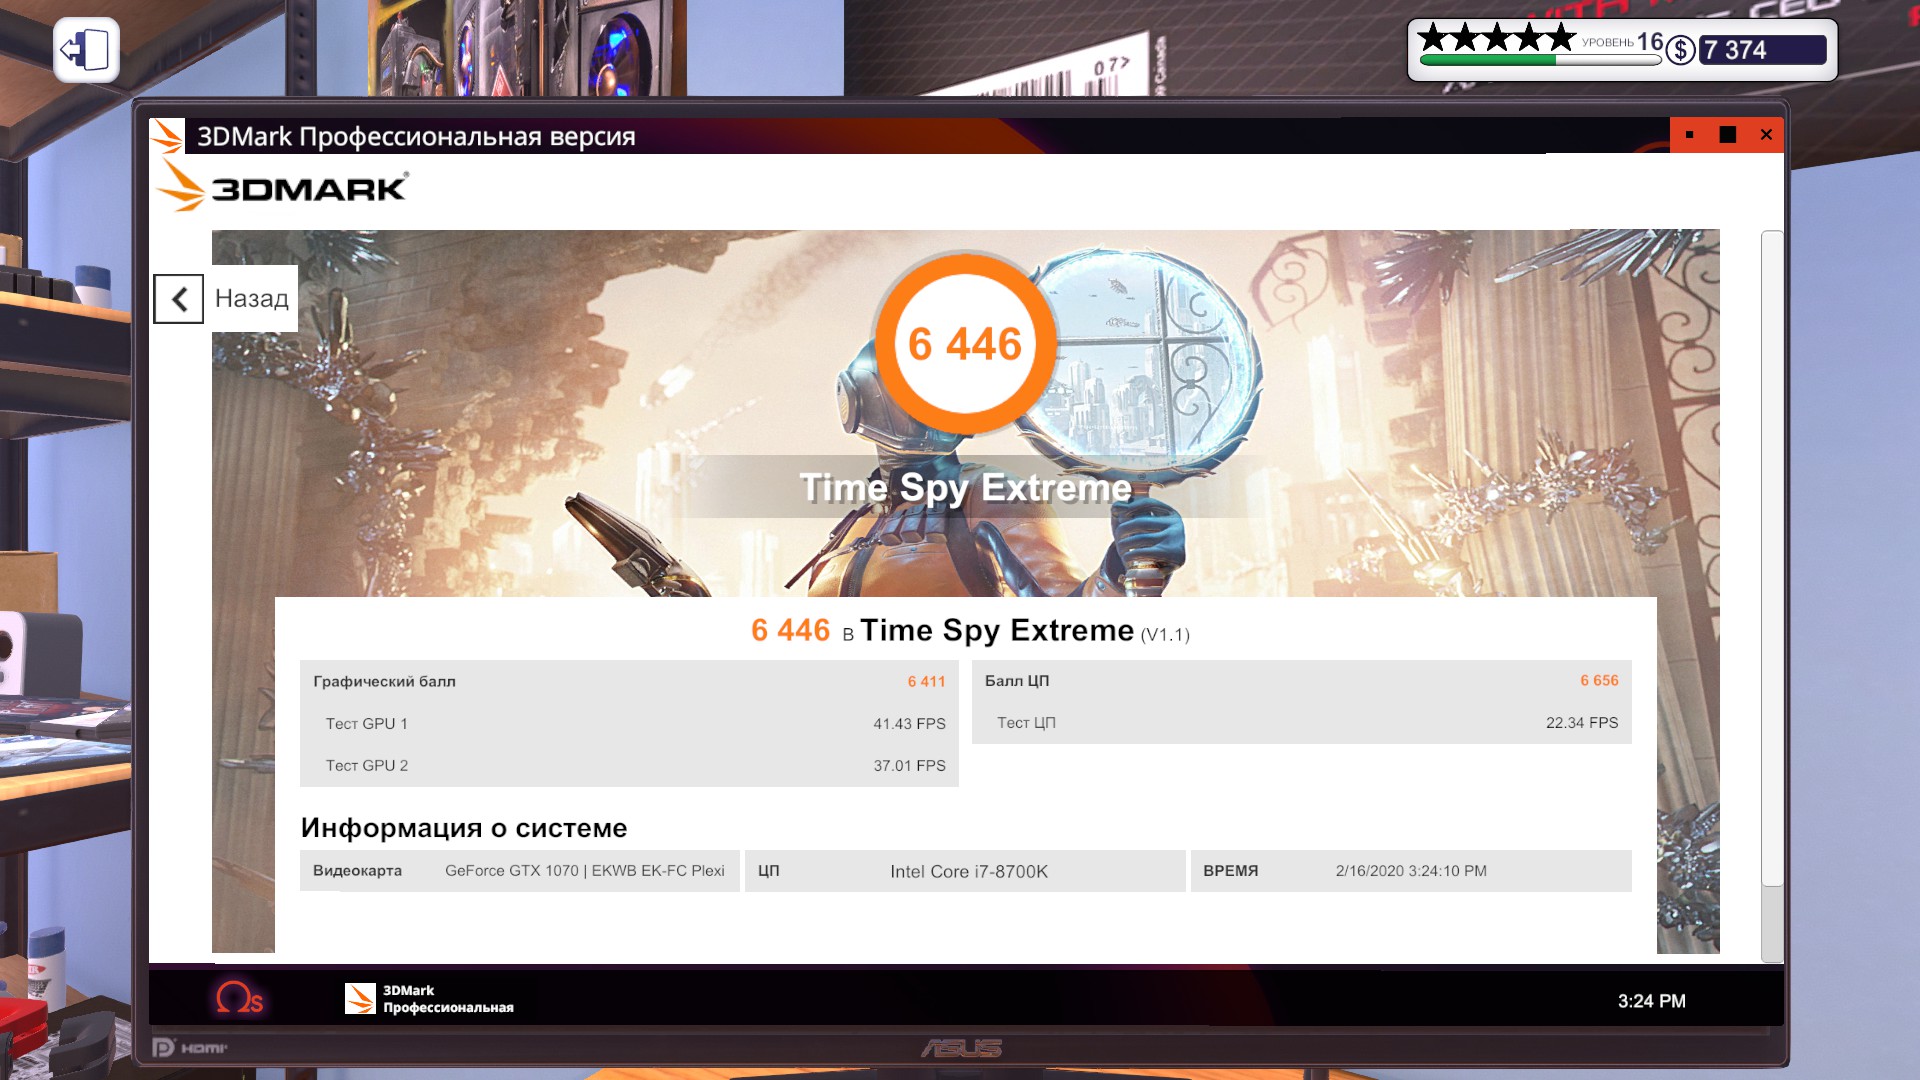Click the dollar sign icon
The width and height of the screenshot is (1920, 1080).
1680,50
